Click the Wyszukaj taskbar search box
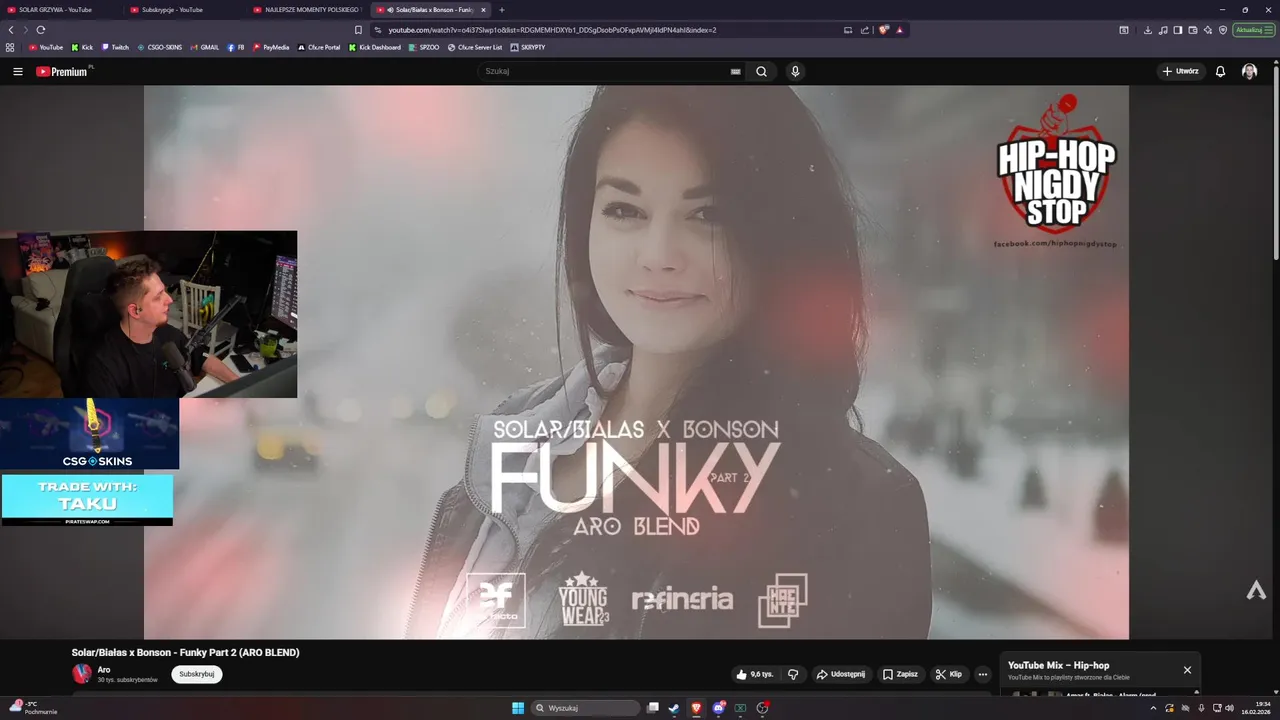The height and width of the screenshot is (720, 1280). coord(586,708)
